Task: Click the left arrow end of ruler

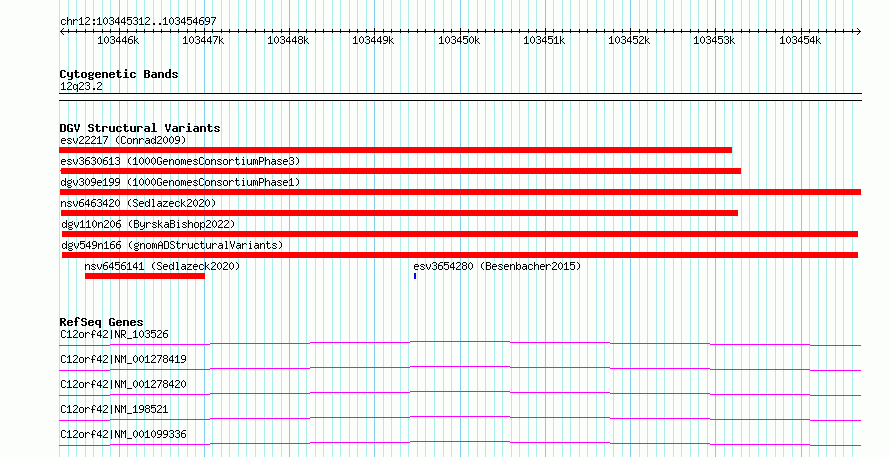Action: 62,32
